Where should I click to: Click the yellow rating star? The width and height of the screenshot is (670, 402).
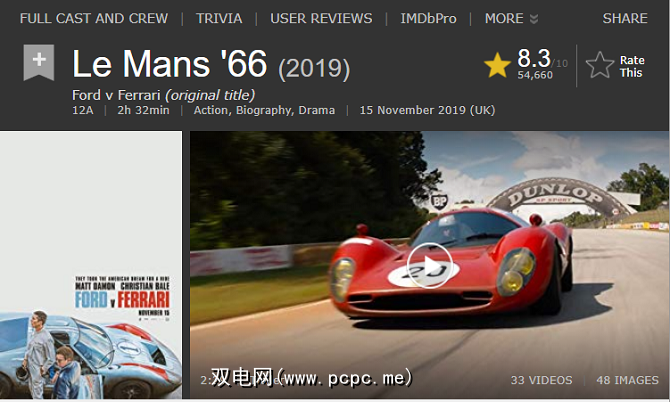tap(497, 65)
